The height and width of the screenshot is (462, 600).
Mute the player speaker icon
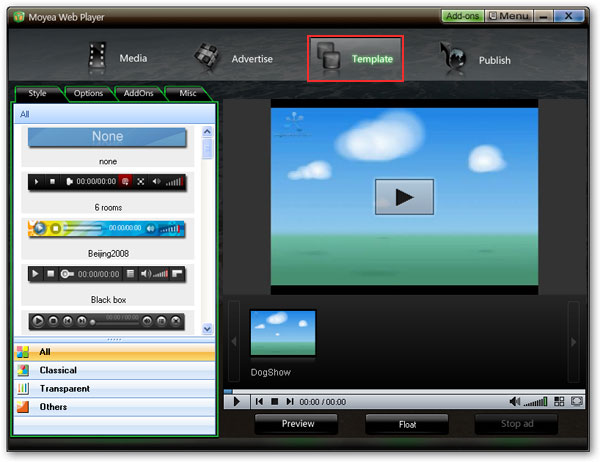515,402
